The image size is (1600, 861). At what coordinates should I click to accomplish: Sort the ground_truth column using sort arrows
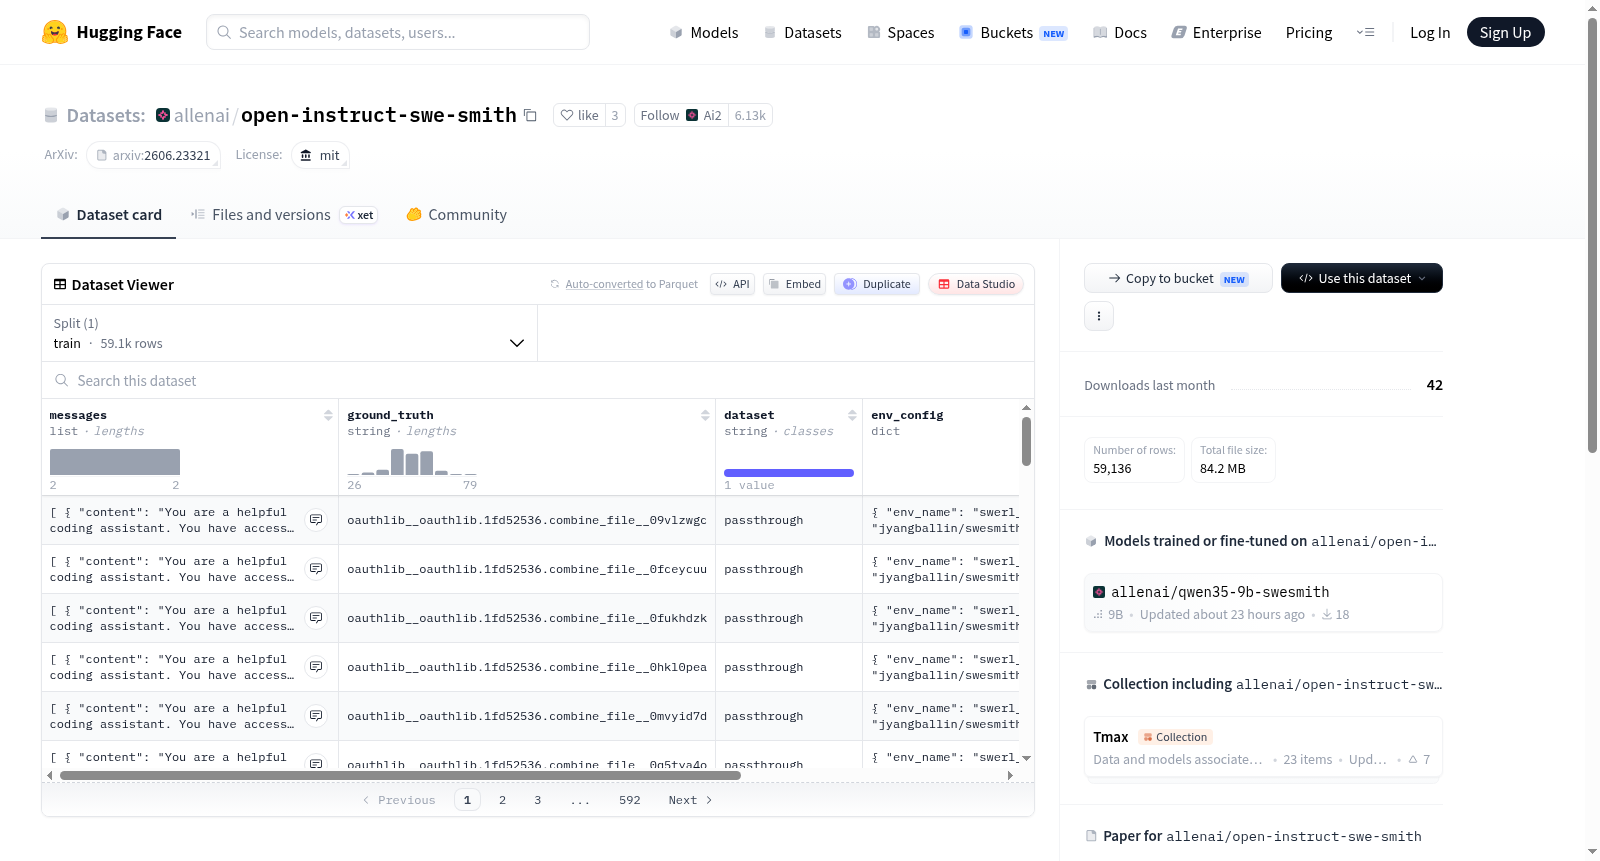pos(705,415)
